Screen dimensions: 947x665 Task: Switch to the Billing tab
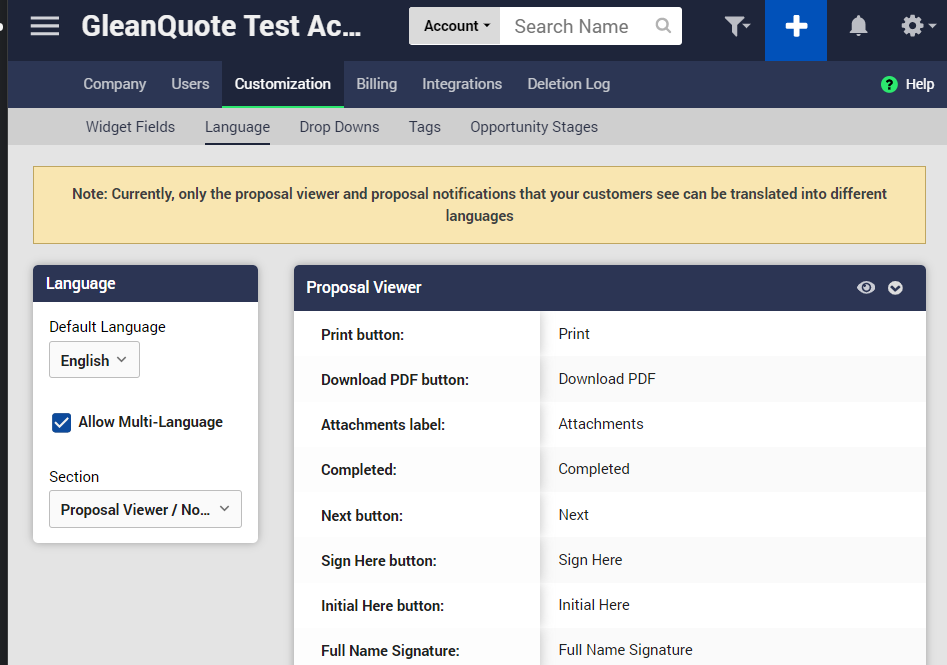376,84
